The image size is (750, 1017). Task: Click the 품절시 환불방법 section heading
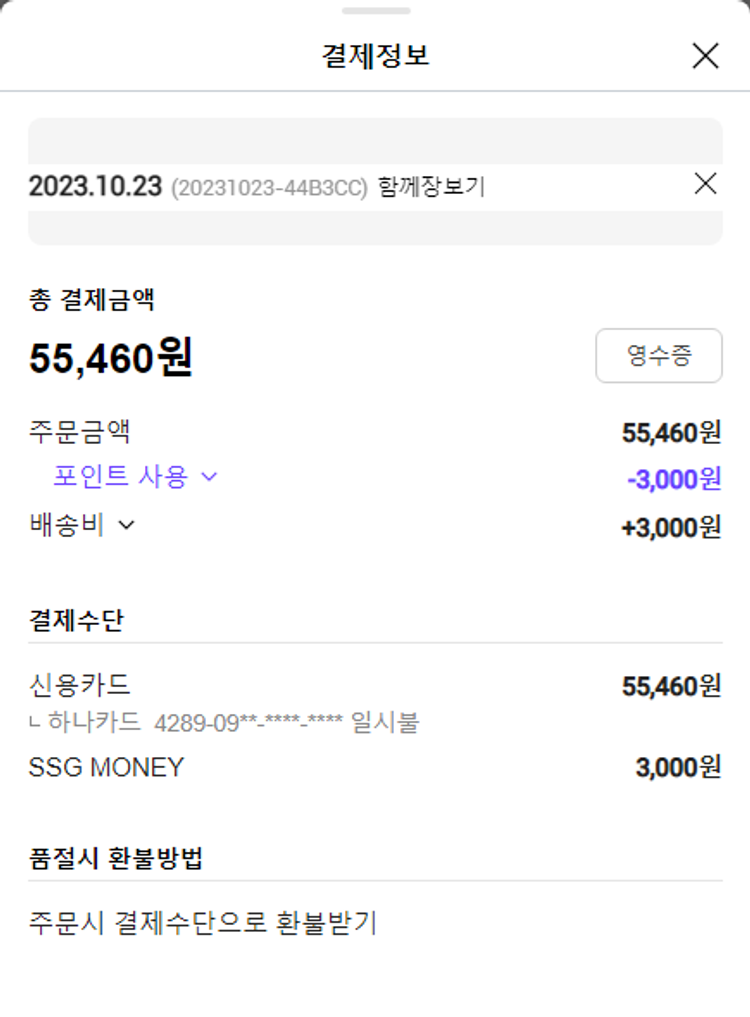[x=118, y=858]
